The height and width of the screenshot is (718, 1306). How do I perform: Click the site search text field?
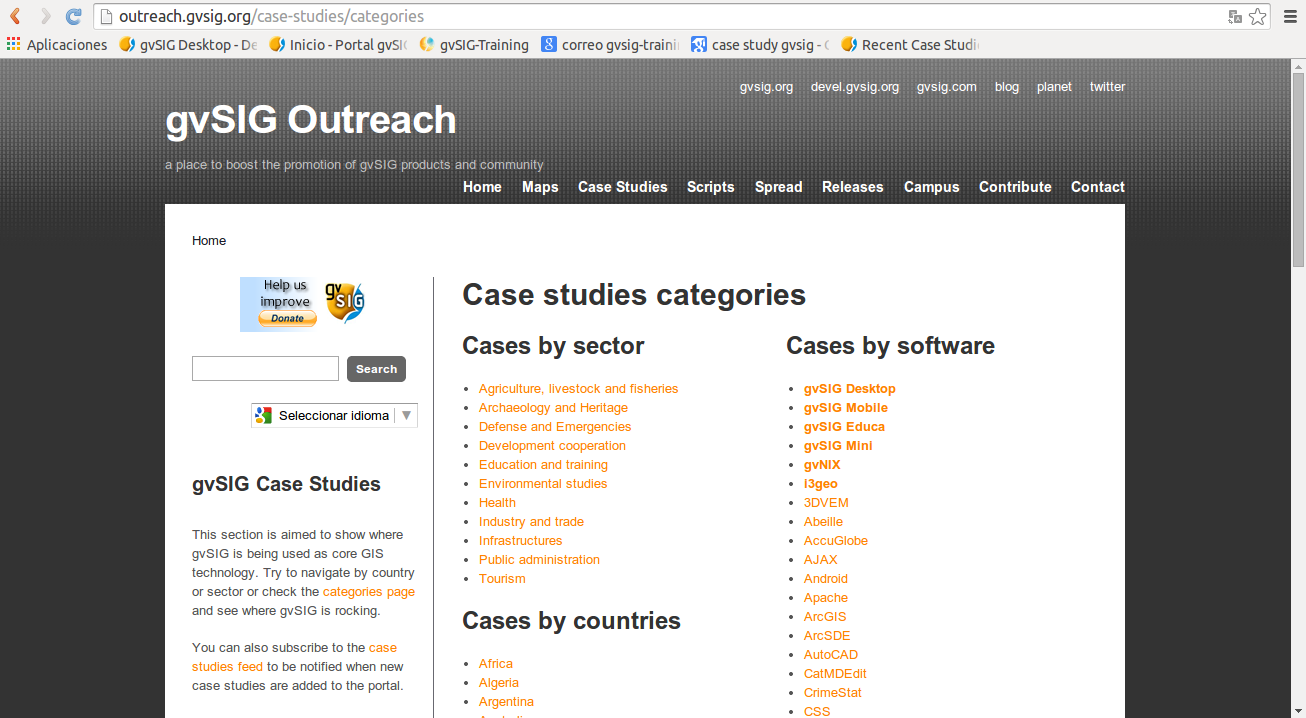pos(265,369)
